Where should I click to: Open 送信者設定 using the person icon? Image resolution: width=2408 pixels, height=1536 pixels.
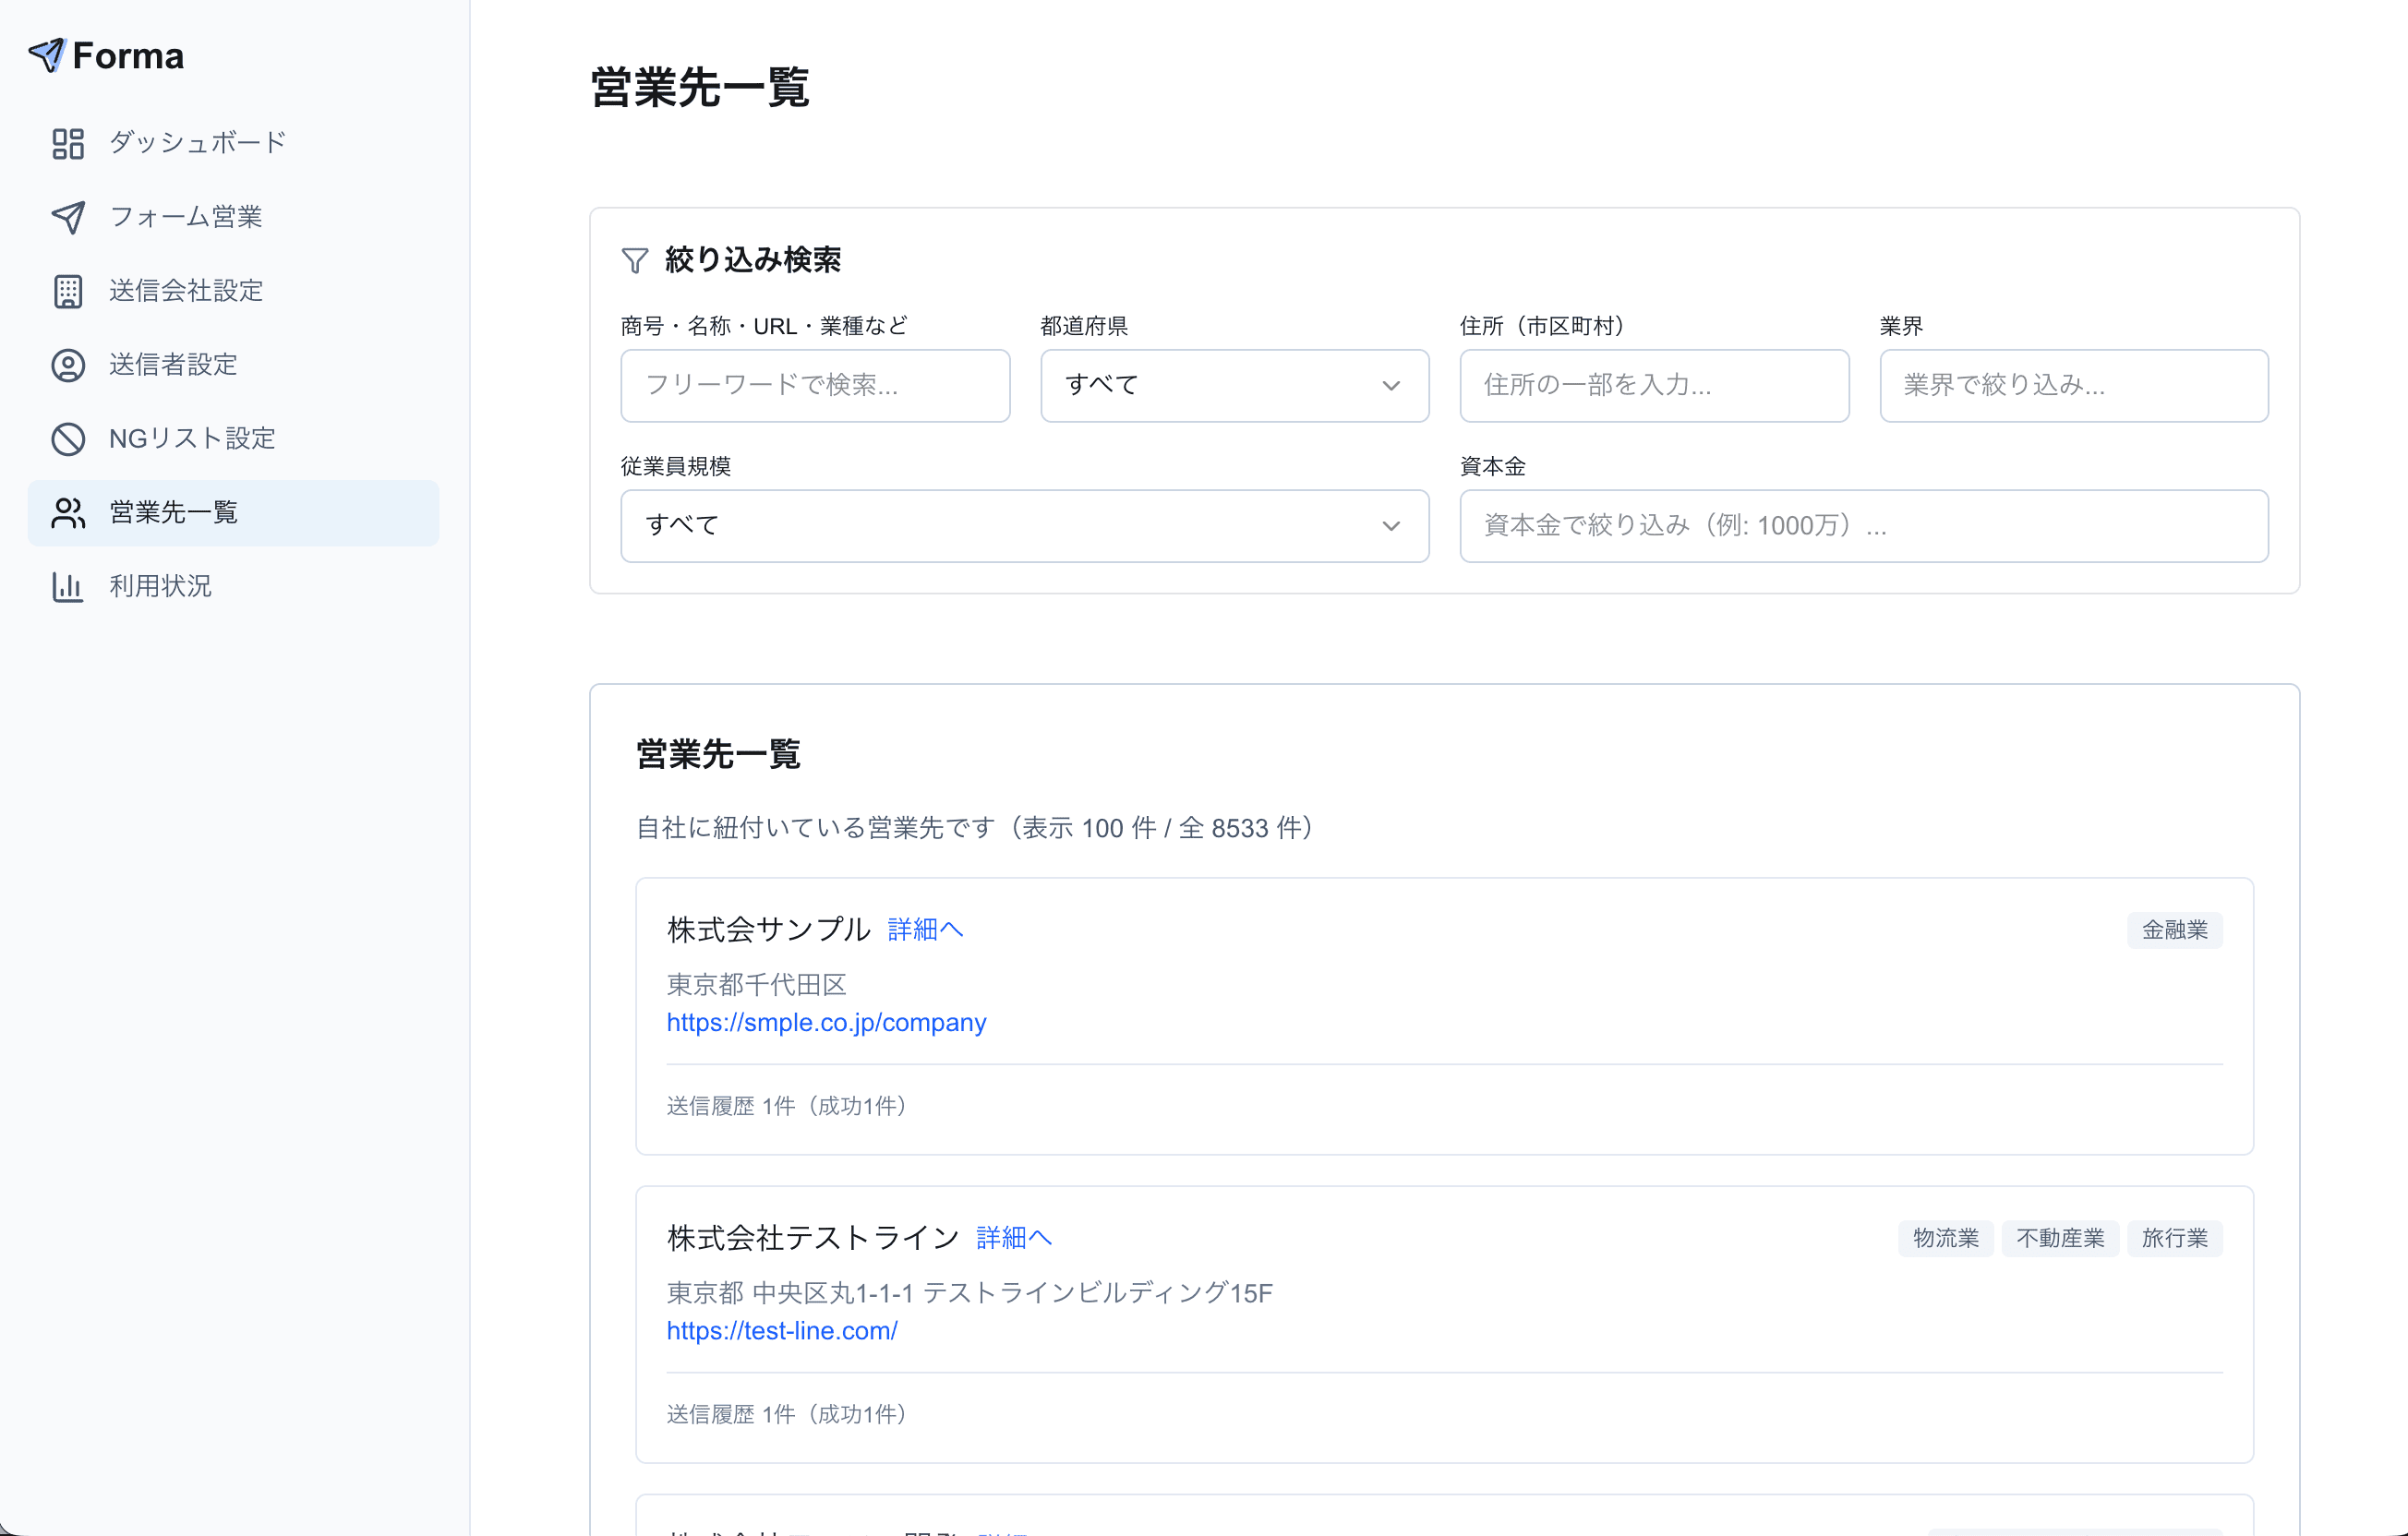tap(67, 365)
